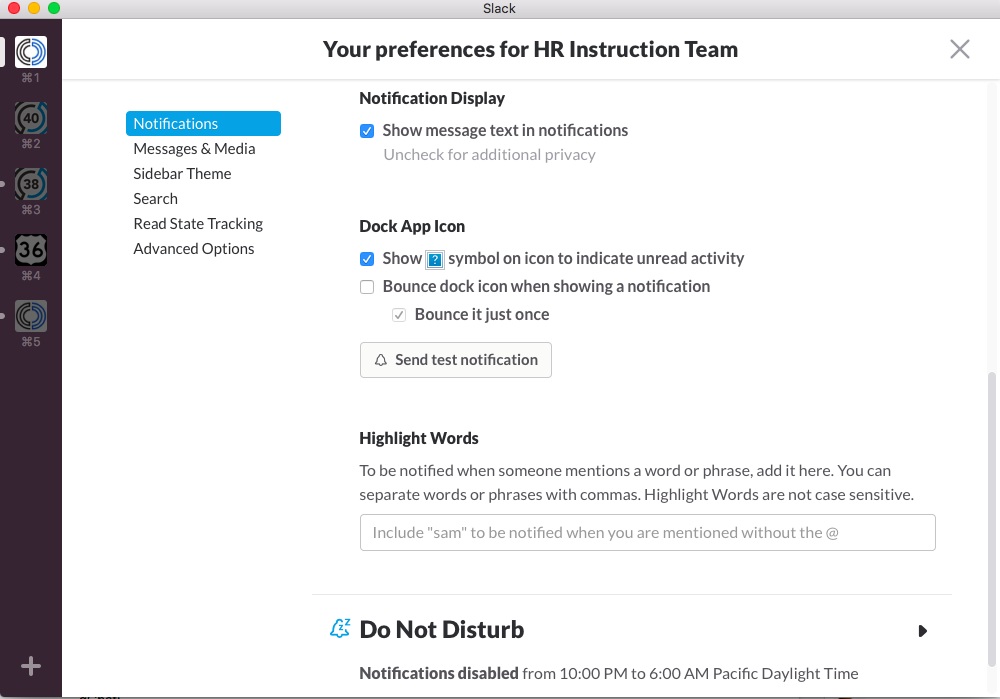Switch to the workspace labeled ⌘5
Viewport: 1000px width, 699px height.
point(31,316)
